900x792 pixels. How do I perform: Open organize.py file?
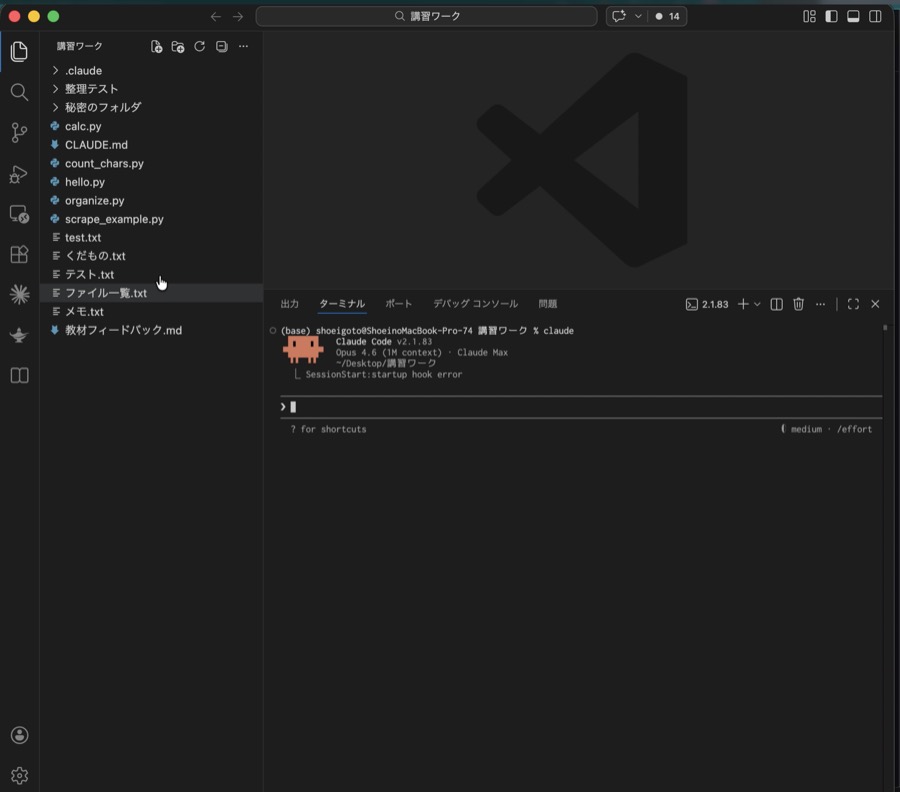pyautogui.click(x=151, y=200)
